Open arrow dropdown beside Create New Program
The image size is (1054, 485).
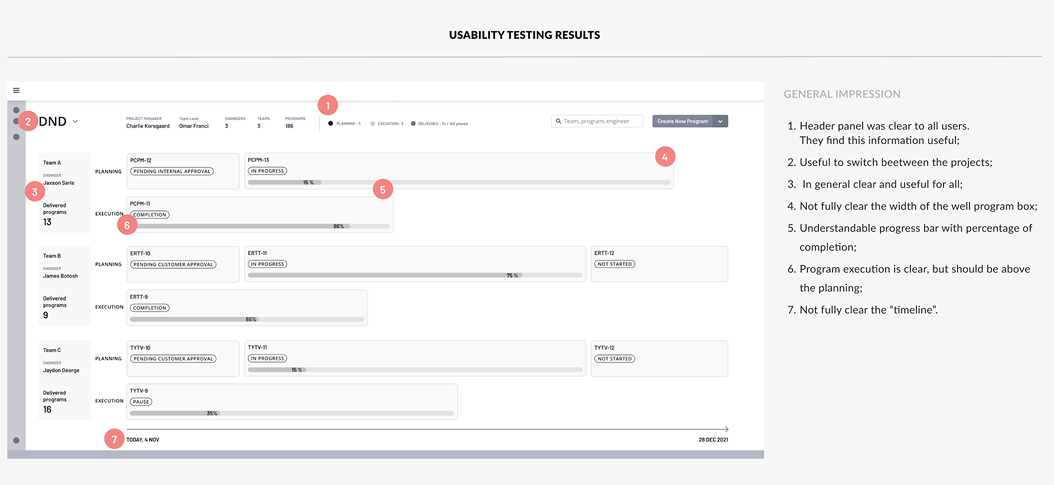720,122
